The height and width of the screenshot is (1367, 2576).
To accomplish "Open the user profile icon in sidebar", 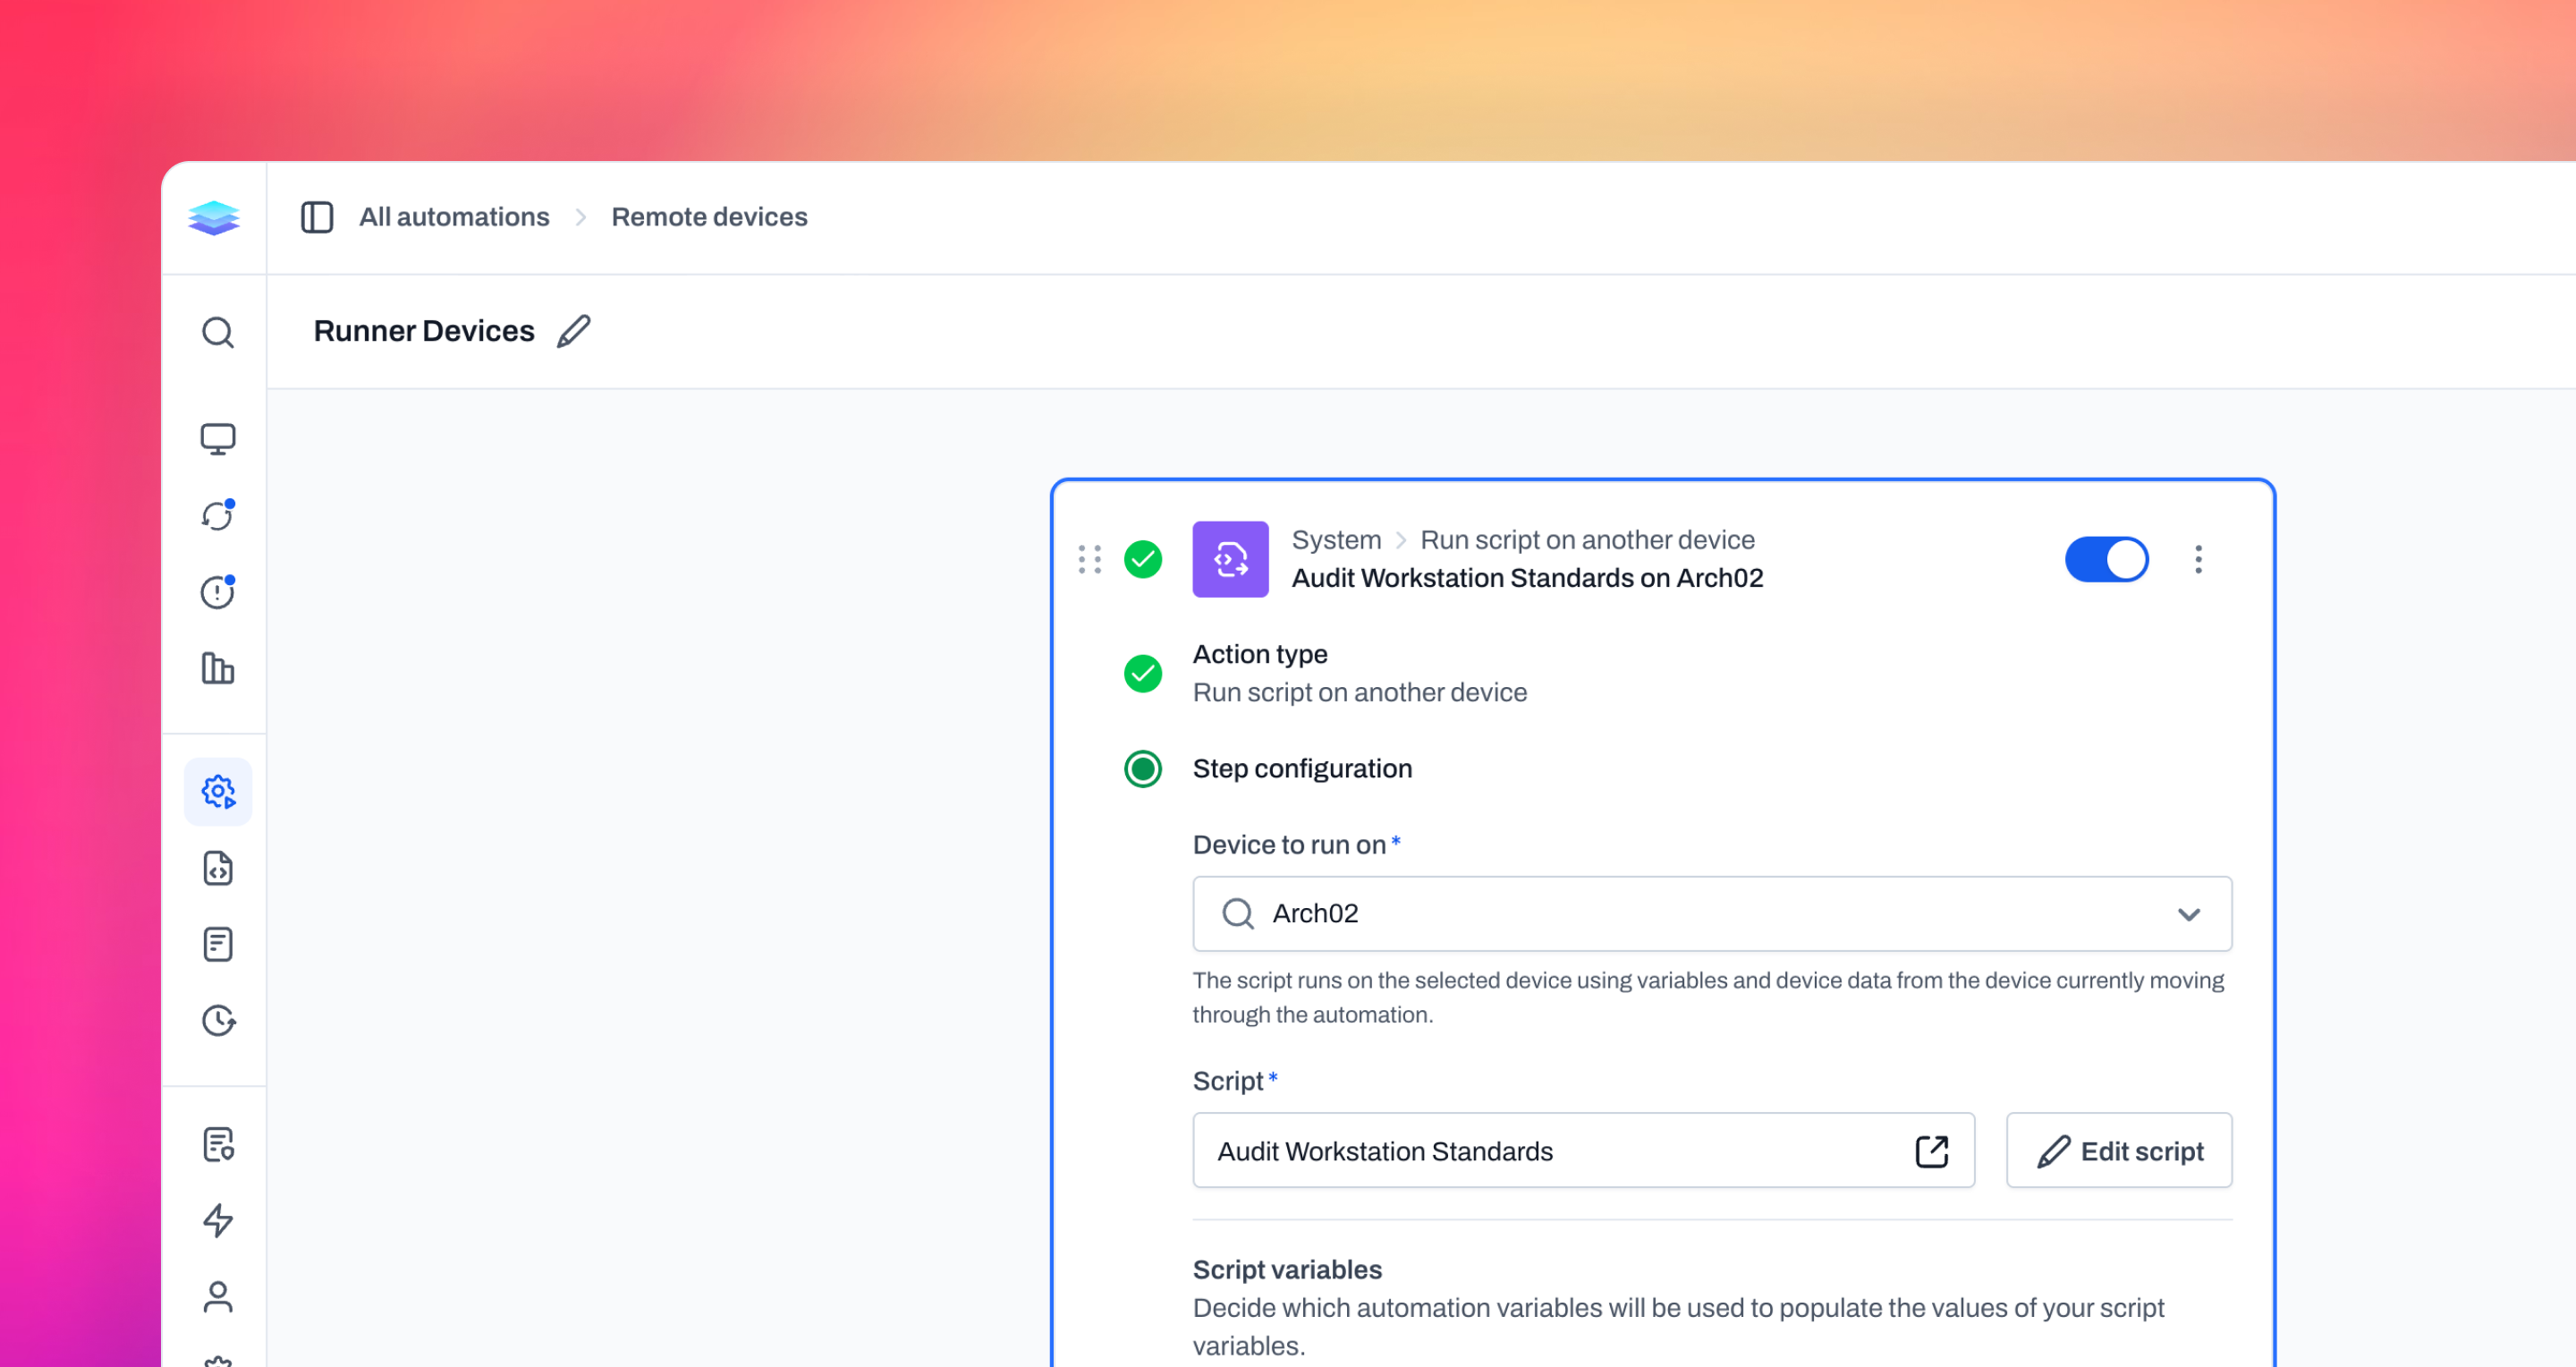I will click(218, 1297).
